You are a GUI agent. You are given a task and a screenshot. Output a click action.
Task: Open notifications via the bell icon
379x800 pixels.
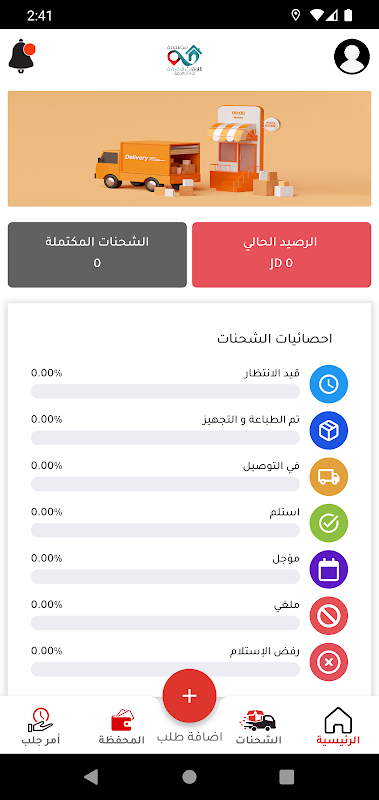pos(21,56)
